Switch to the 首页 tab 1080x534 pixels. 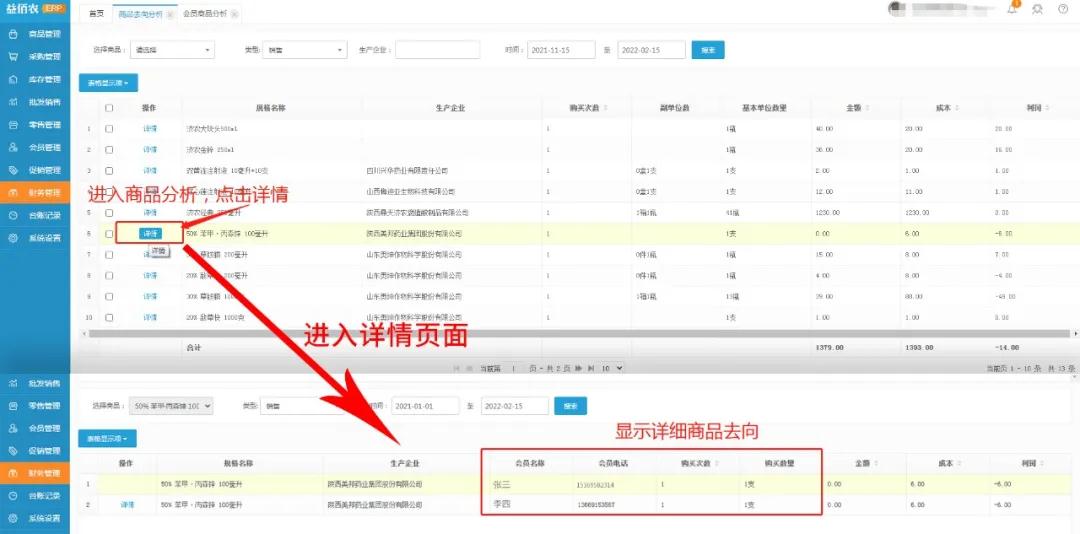pyautogui.click(x=96, y=14)
